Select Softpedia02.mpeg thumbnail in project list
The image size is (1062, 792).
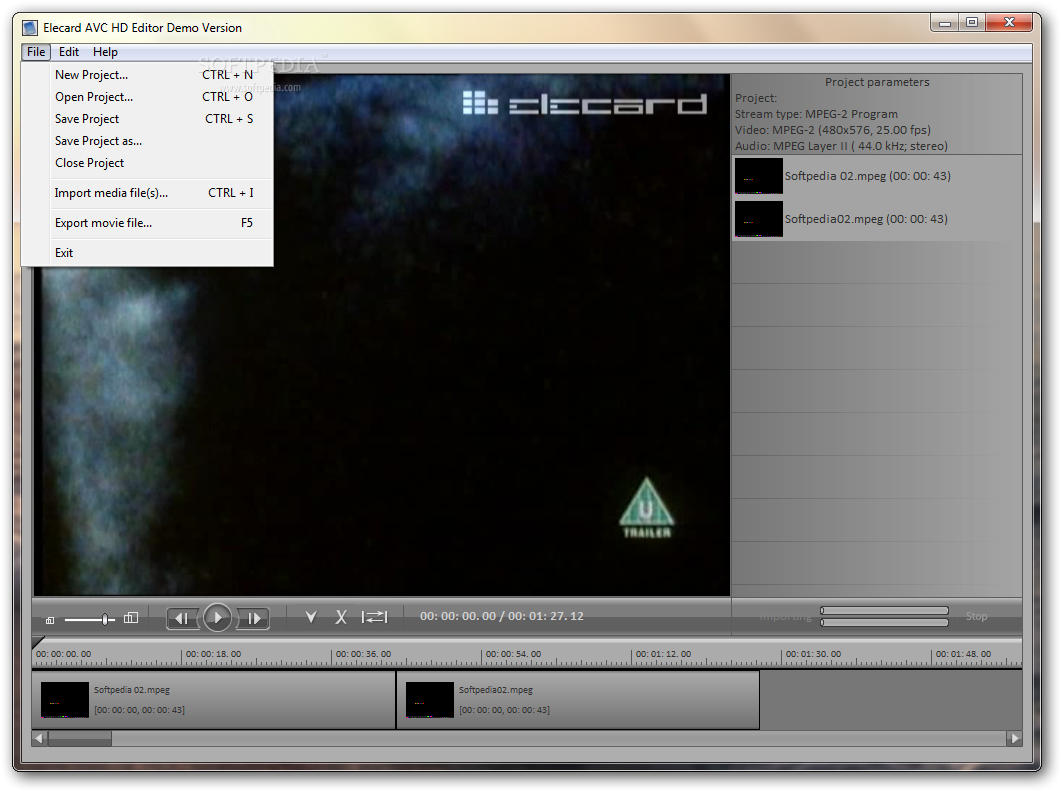tap(759, 219)
